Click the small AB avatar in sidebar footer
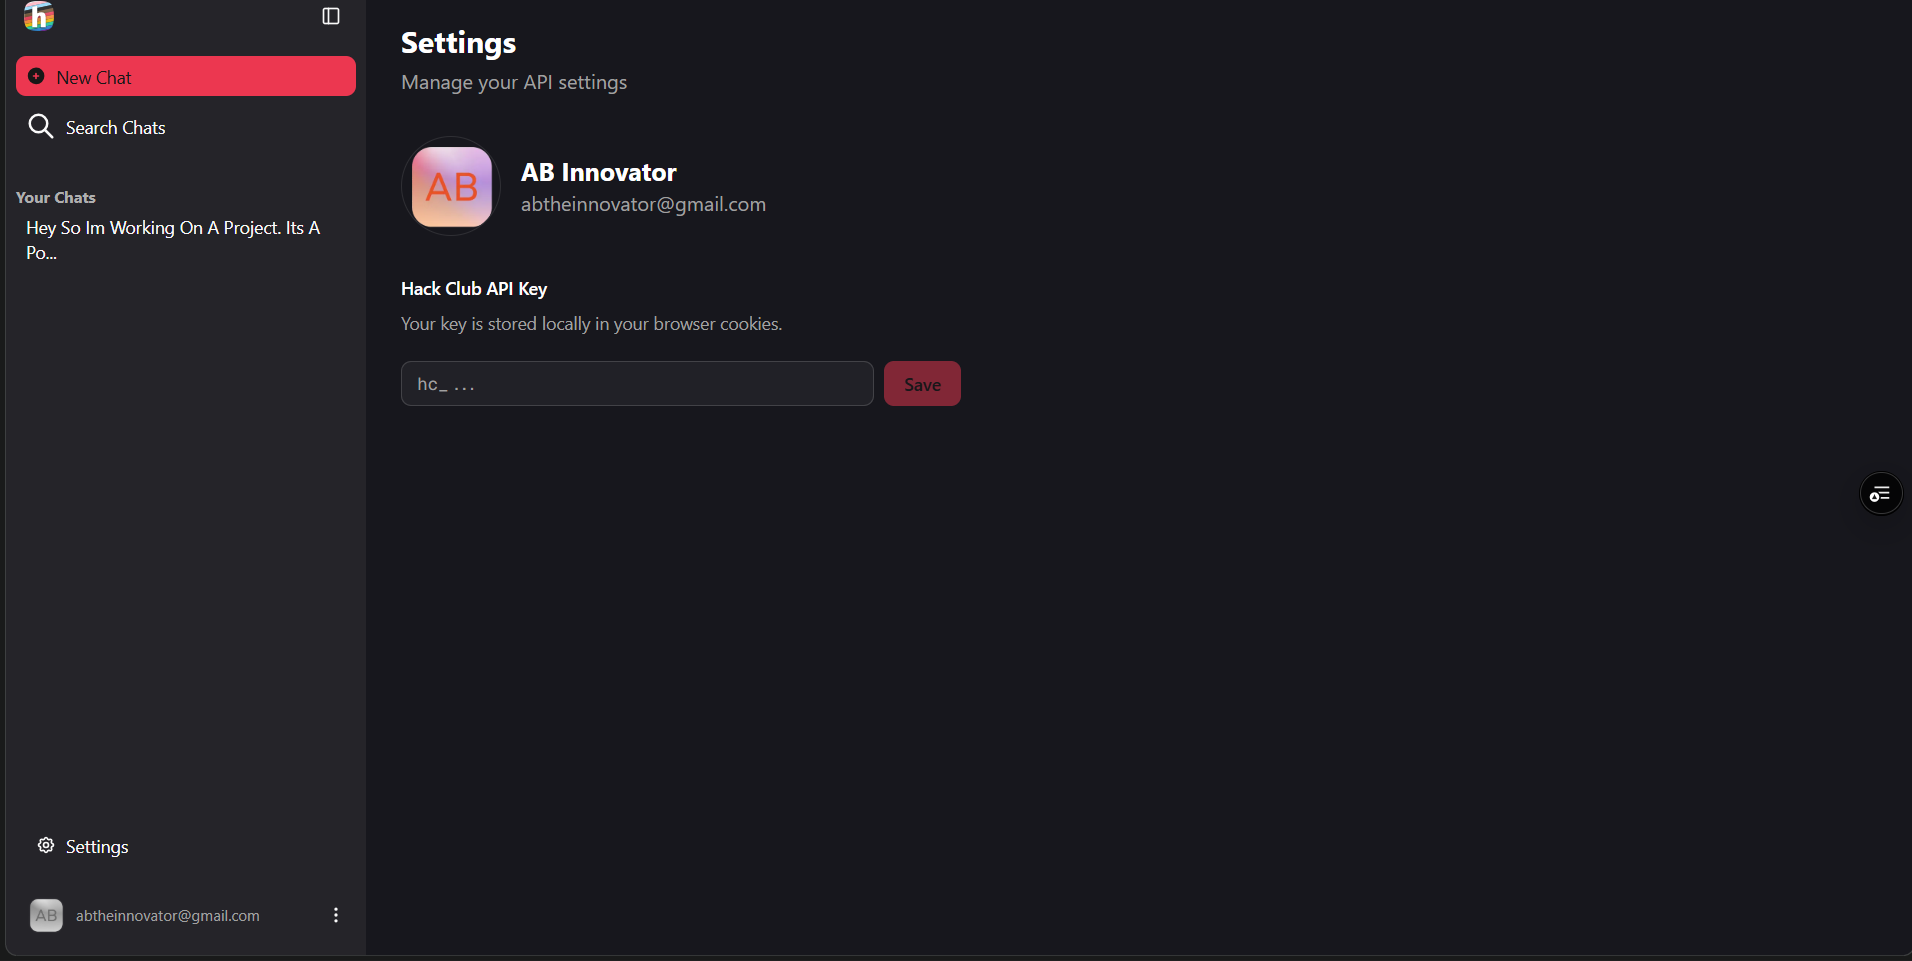This screenshot has width=1912, height=961. coord(46,915)
